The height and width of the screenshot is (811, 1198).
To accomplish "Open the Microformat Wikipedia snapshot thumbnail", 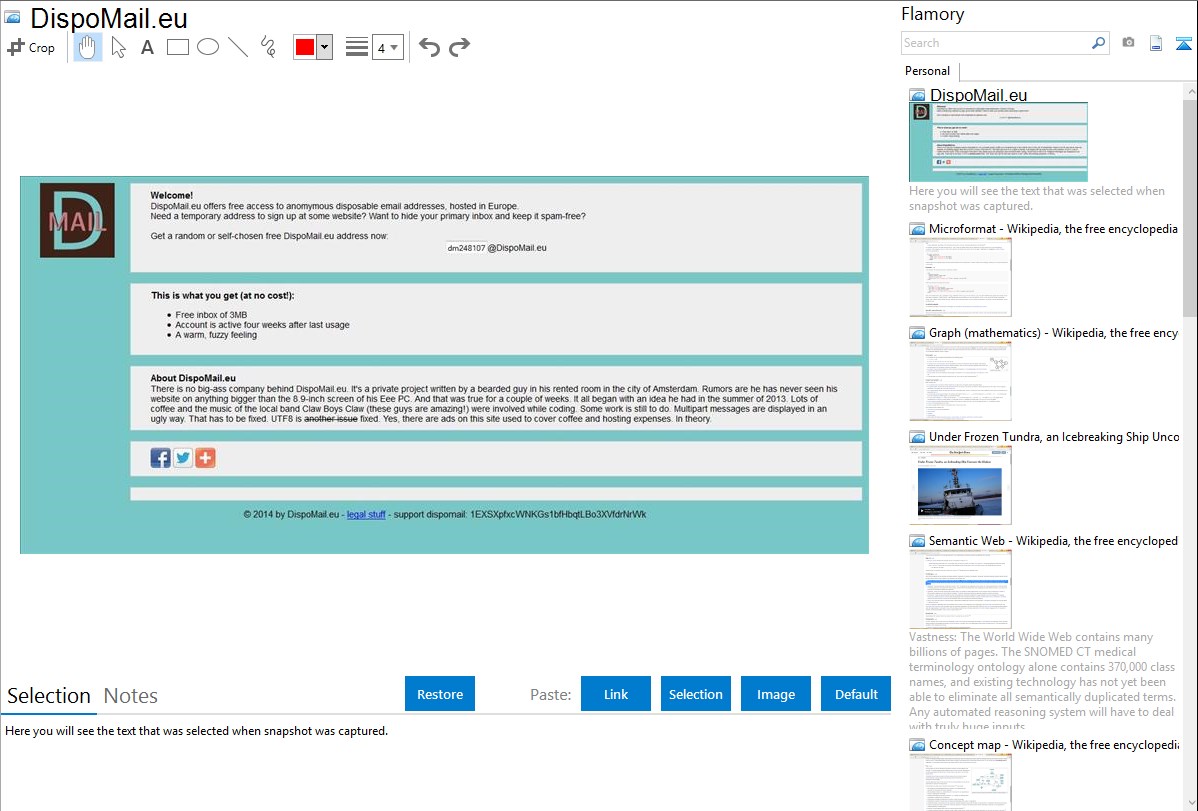I will (960, 277).
